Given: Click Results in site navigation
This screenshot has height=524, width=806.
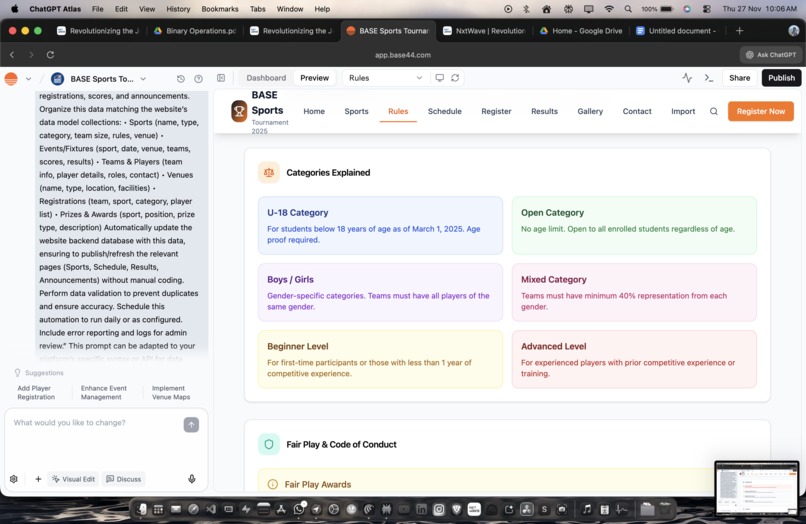Looking at the screenshot, I should point(544,111).
